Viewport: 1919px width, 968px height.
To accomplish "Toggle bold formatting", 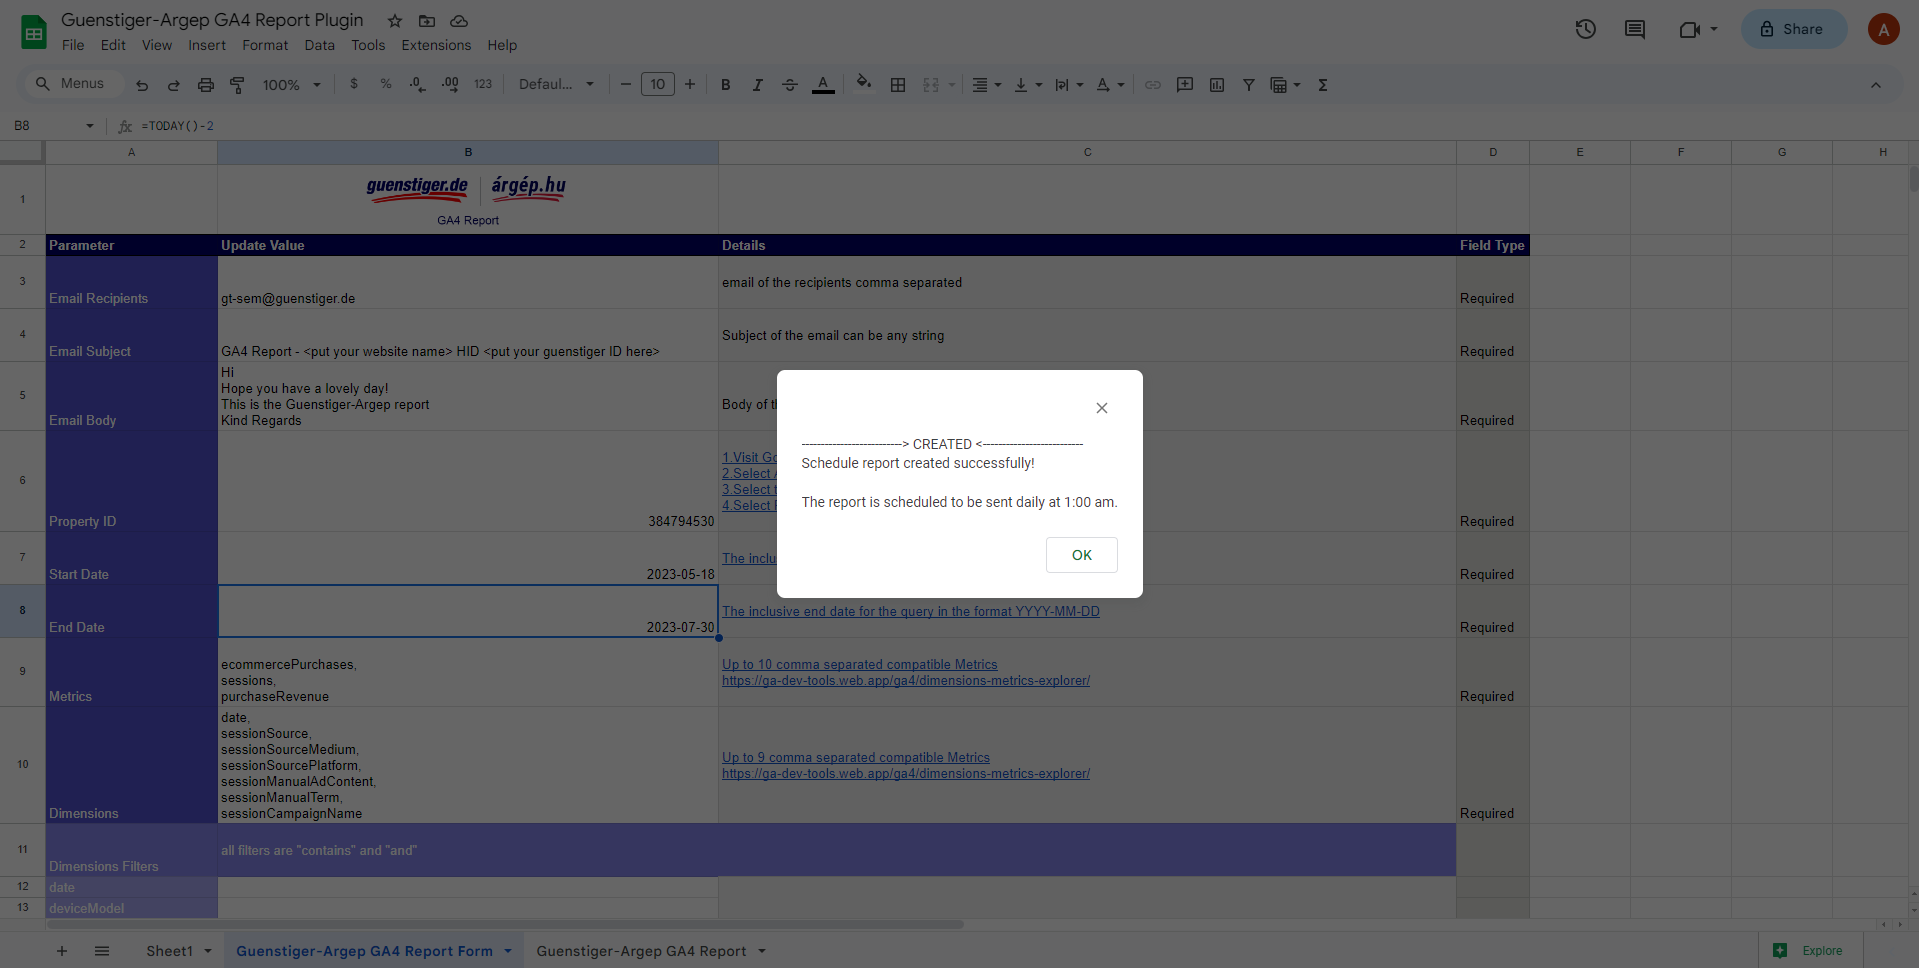I will click(x=726, y=85).
